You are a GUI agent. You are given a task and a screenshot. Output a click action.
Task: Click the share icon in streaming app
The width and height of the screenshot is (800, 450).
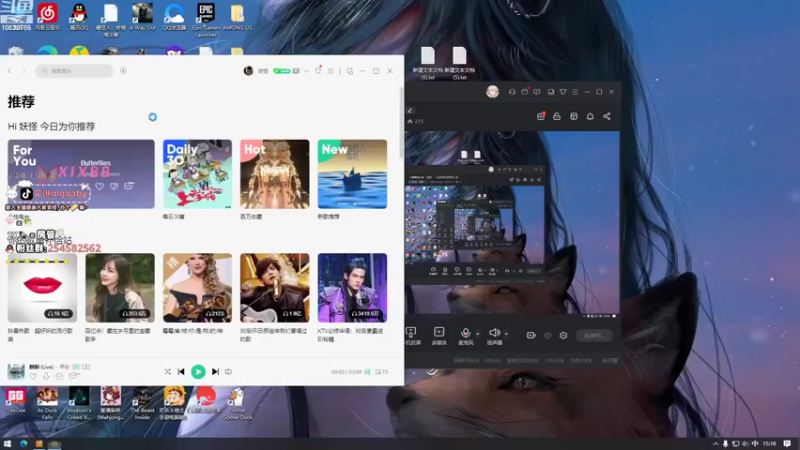tap(607, 116)
